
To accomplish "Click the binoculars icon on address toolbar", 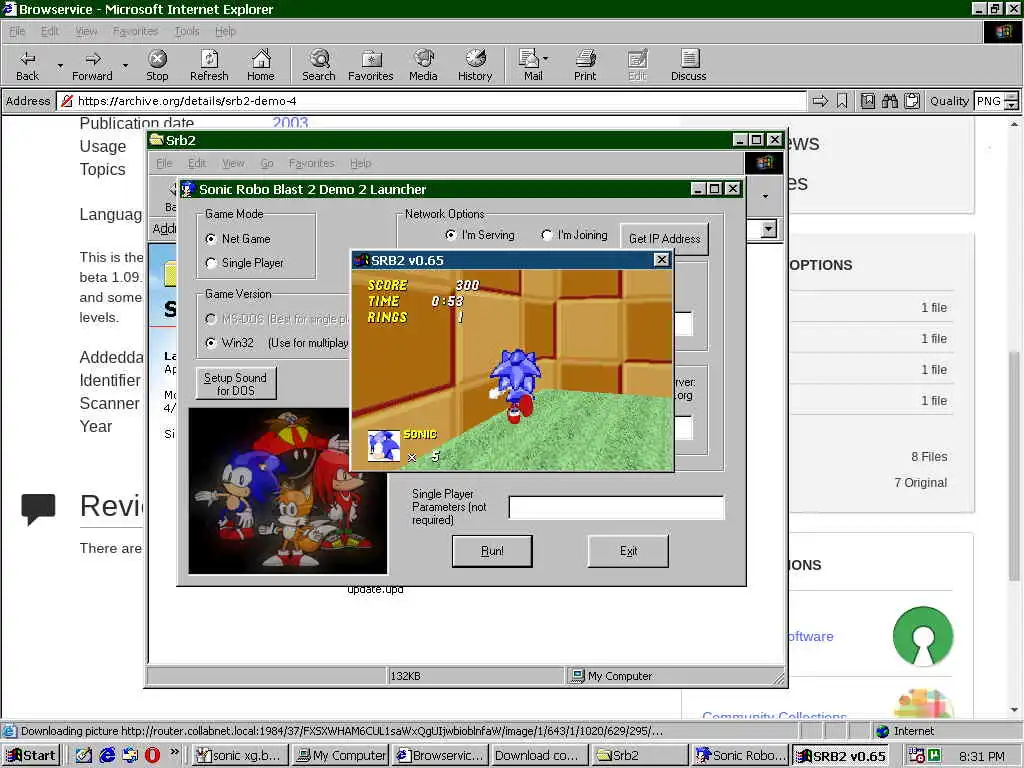I will tap(889, 101).
